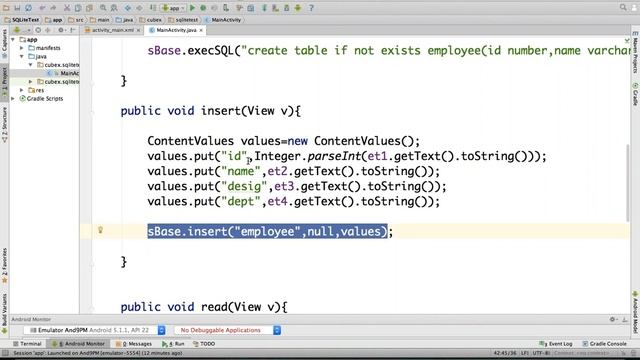Click the Cut scissors icon
This screenshot has width=640, height=360.
tap(67, 8)
